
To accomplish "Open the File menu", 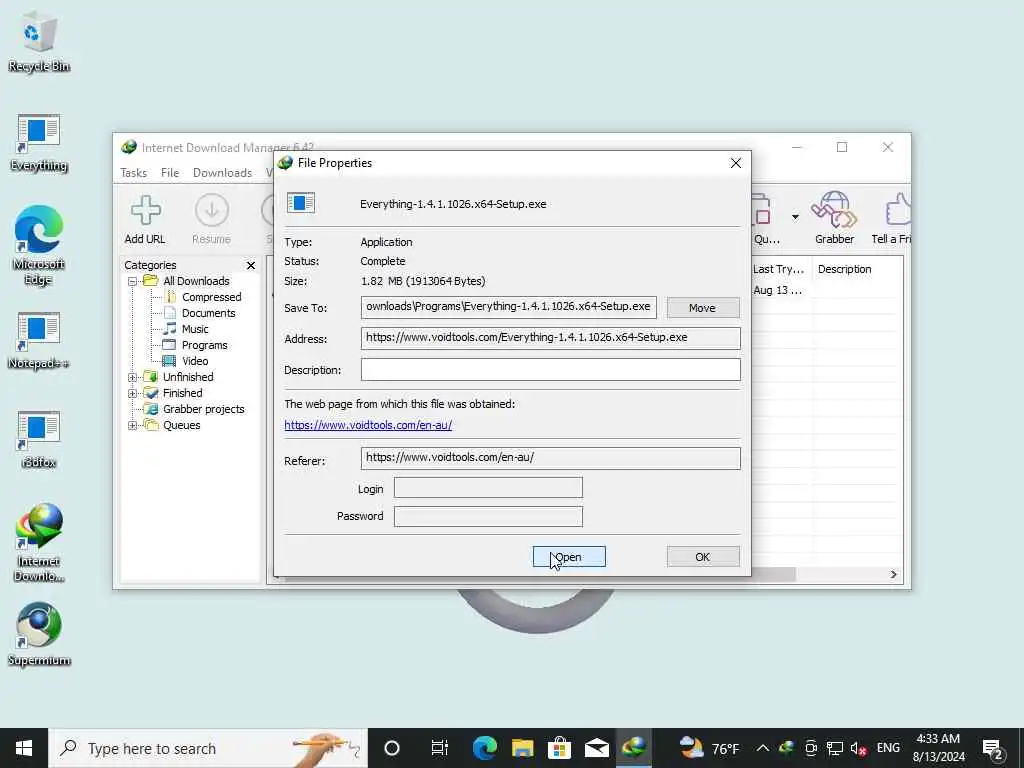I will [170, 172].
